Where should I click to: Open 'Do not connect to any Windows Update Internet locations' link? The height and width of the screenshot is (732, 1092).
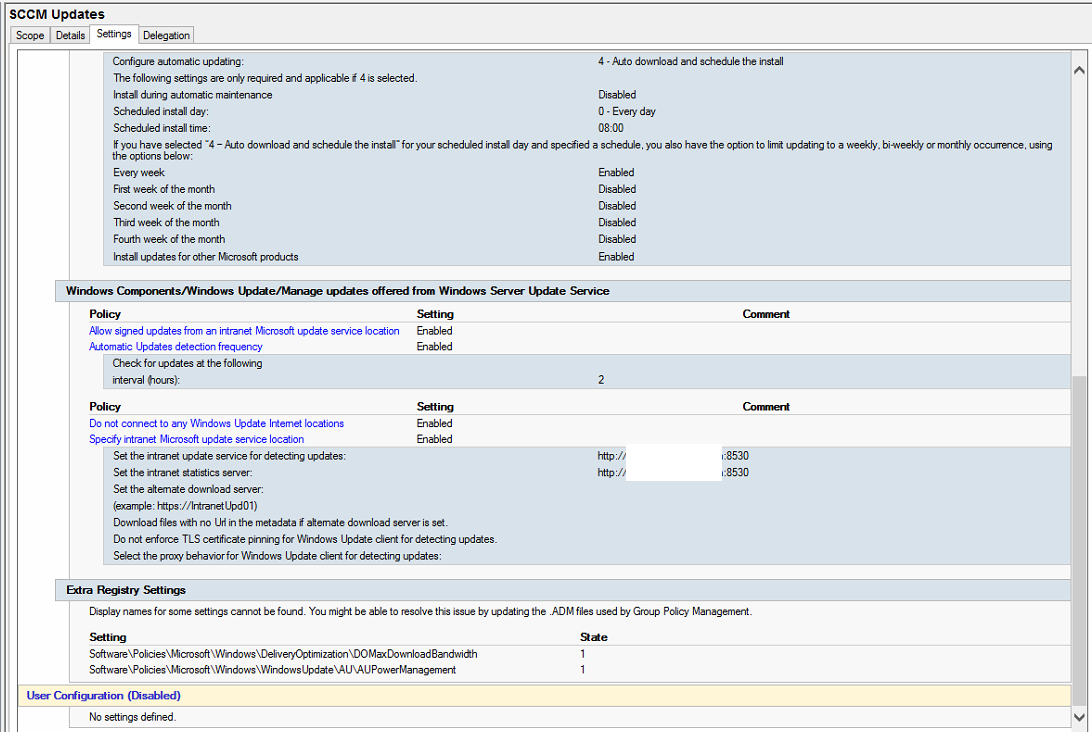(x=217, y=423)
